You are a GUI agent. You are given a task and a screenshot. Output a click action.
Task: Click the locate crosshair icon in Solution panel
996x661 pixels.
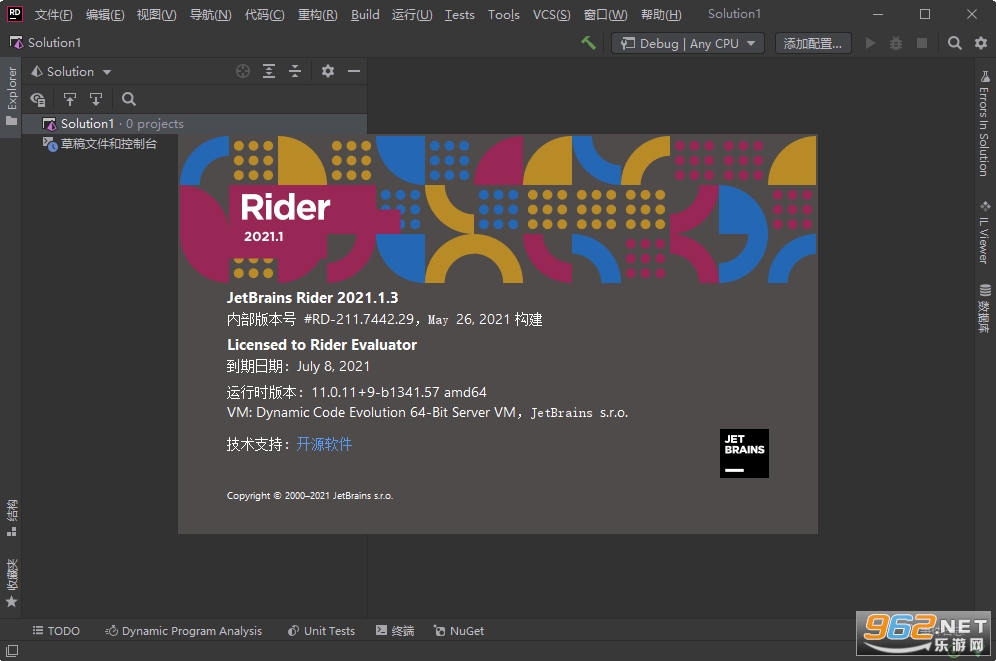pos(243,71)
